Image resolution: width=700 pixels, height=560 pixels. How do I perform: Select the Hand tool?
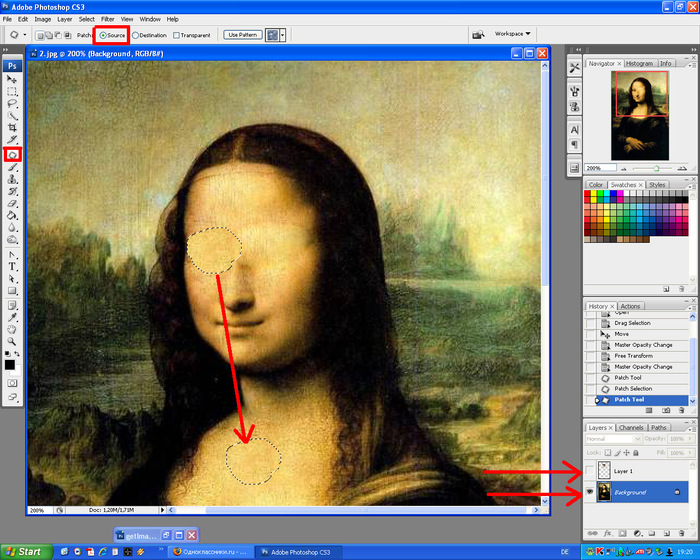click(12, 330)
